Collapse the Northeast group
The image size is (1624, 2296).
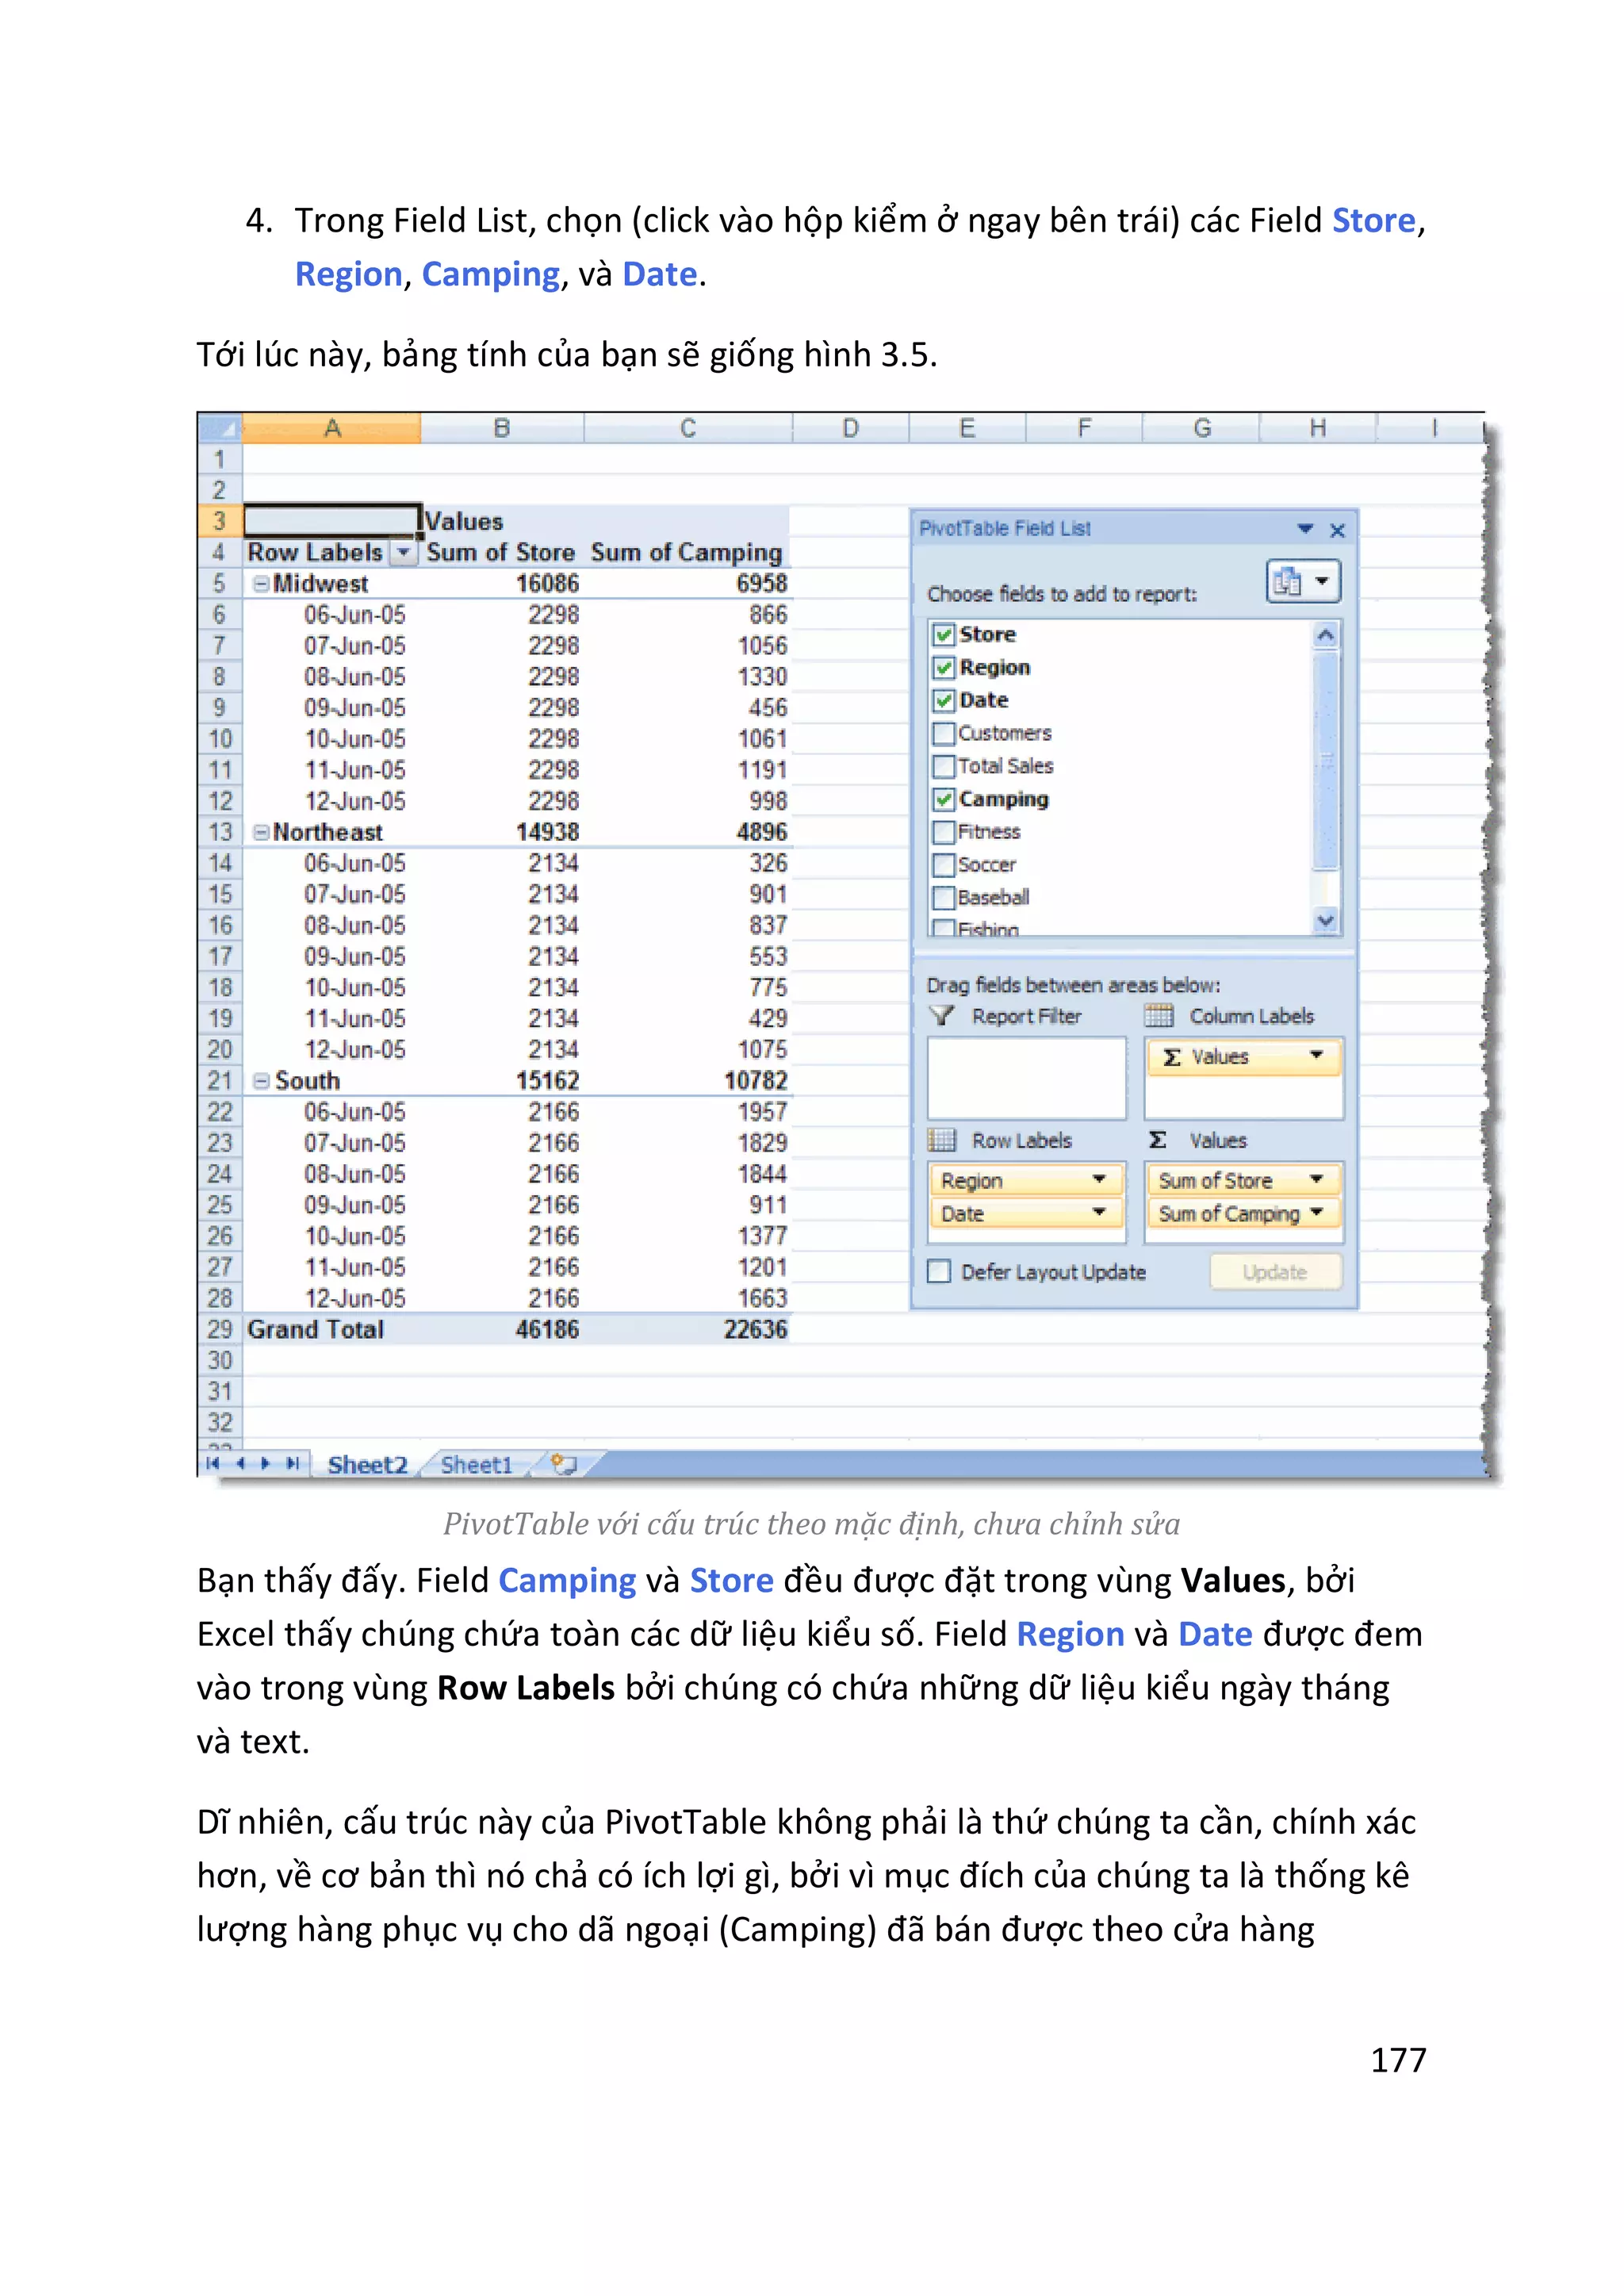pyautogui.click(x=260, y=832)
